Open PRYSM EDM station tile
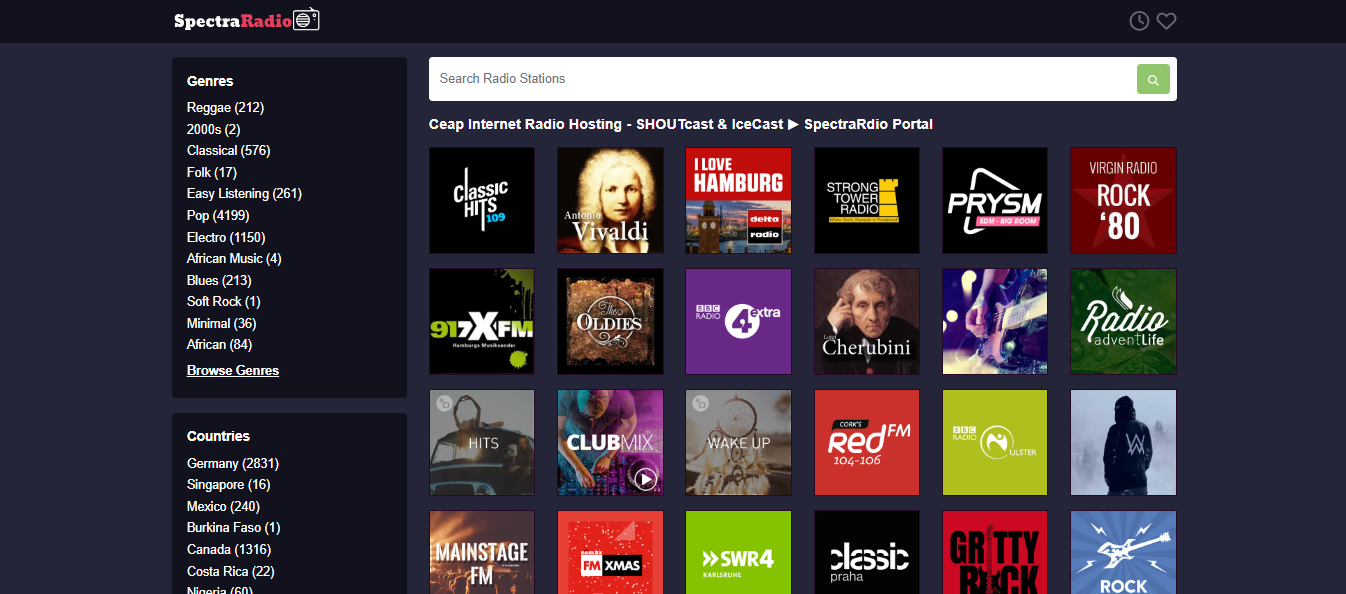Viewport: 1346px width, 594px height. tap(995, 200)
